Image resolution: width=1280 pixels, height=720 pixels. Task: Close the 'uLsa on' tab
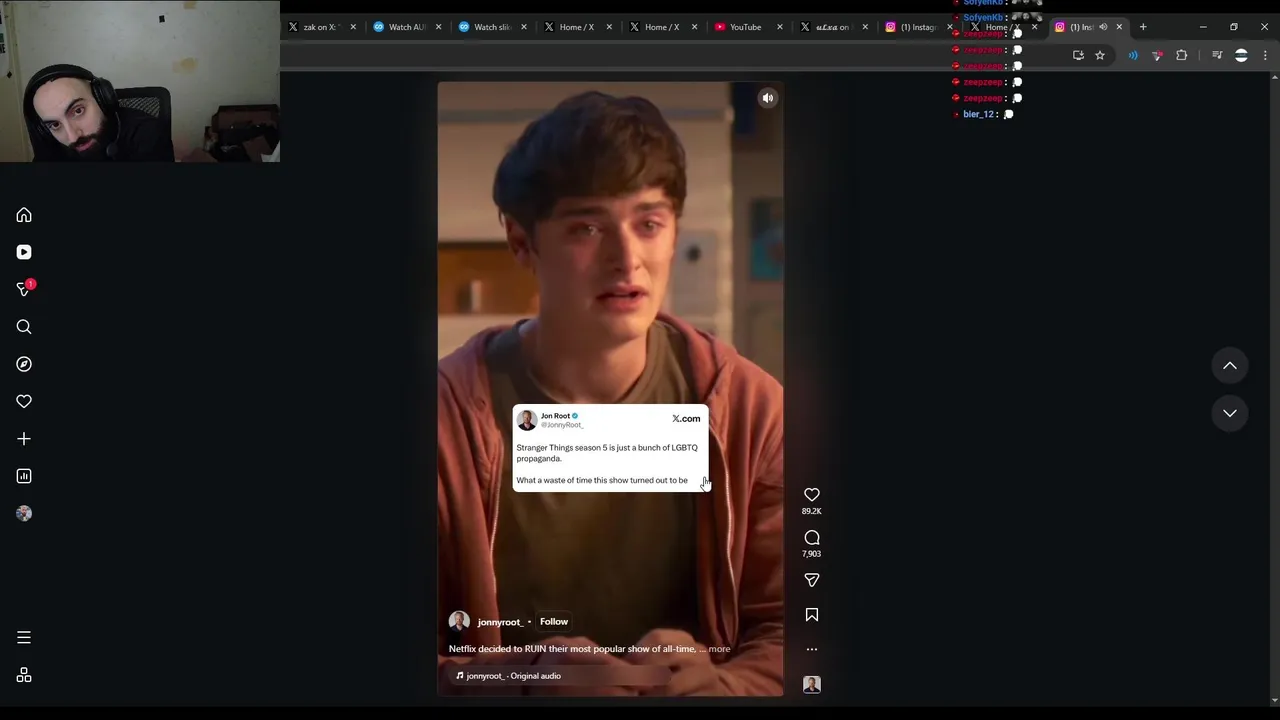coord(865,27)
